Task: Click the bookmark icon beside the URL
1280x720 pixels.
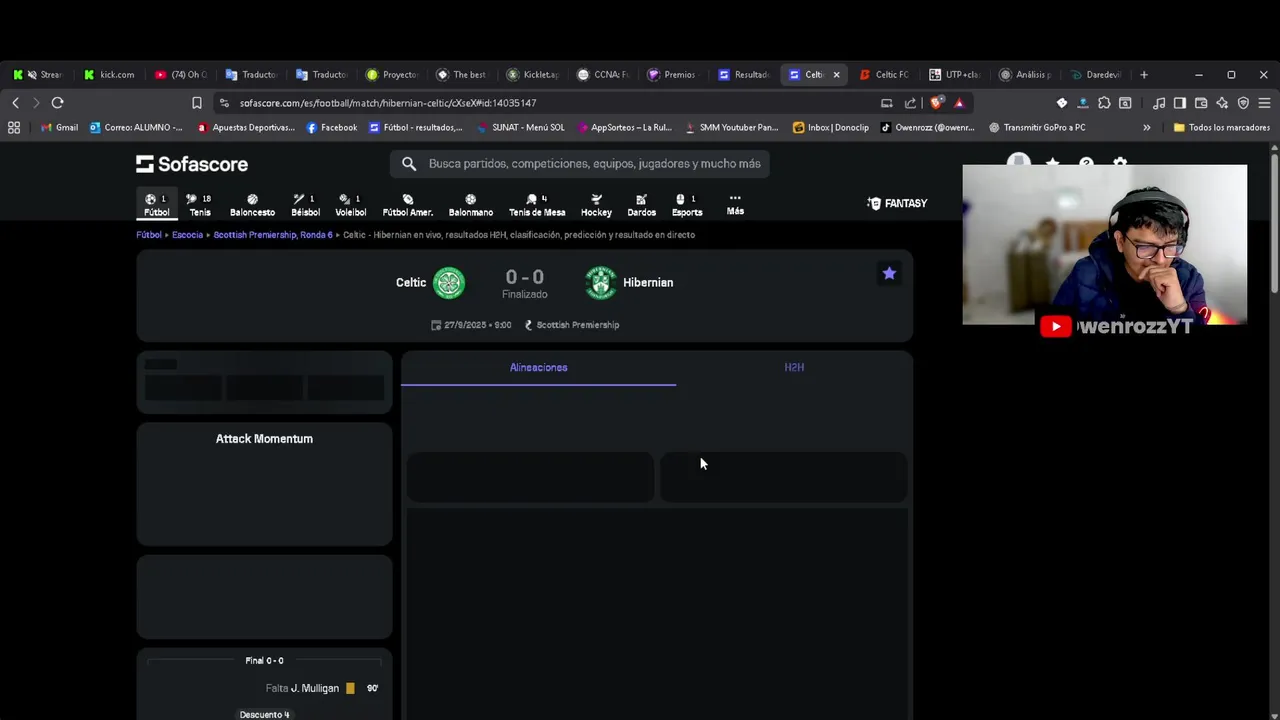Action: [x=197, y=103]
